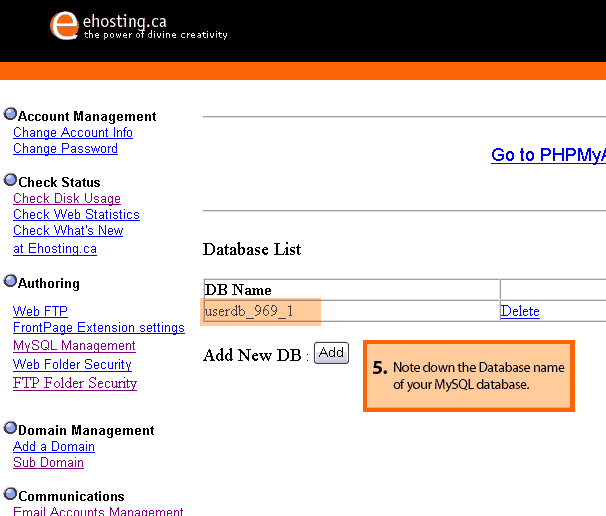Open Check Web Statistics
This screenshot has height=516, width=606.
(77, 215)
